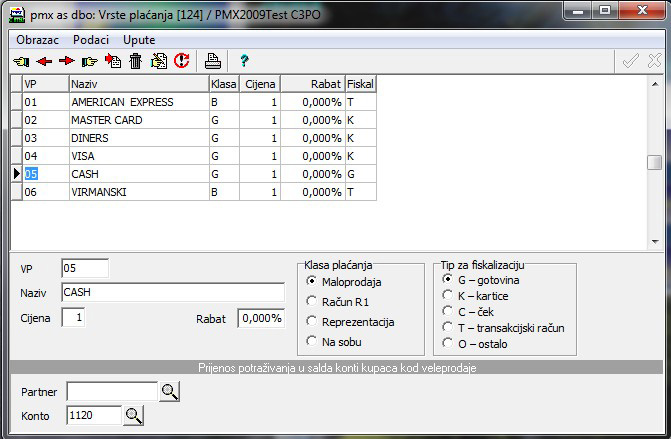Click the Konto field with 1120

tap(94, 415)
